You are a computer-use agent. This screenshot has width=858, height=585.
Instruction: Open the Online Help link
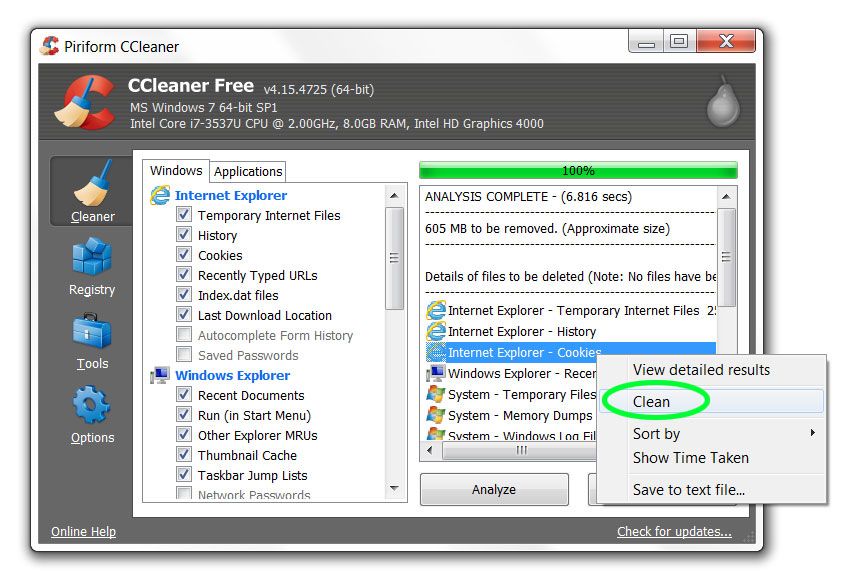(x=83, y=532)
